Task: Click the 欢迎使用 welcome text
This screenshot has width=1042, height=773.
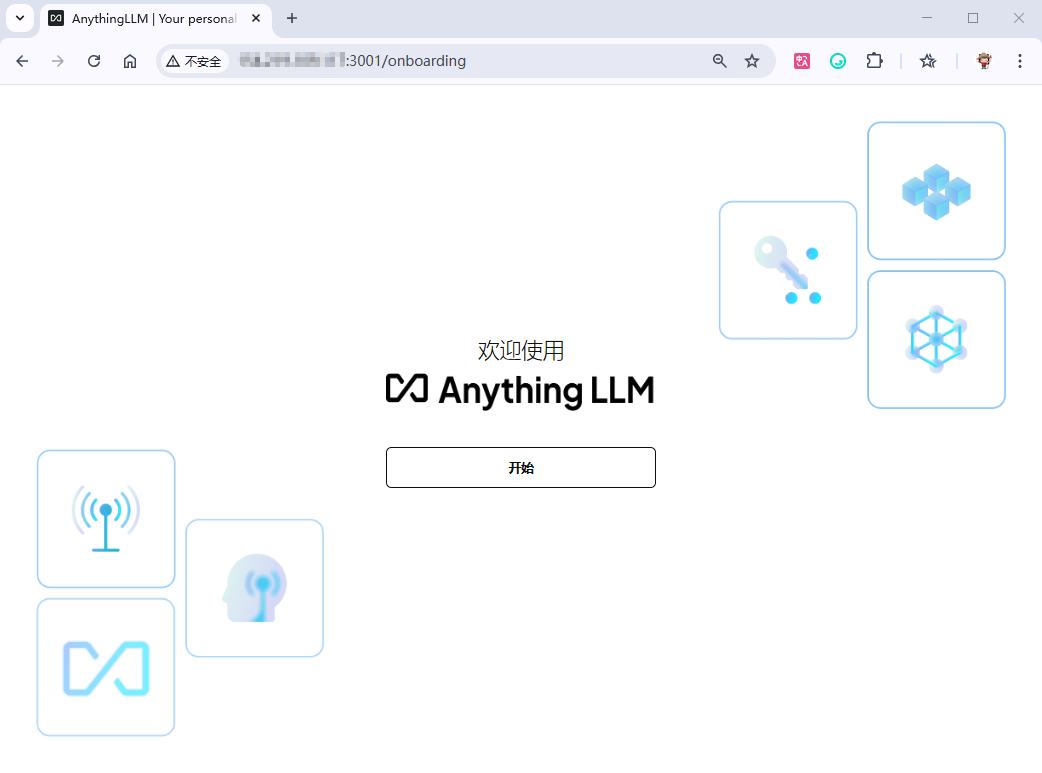Action: 520,350
